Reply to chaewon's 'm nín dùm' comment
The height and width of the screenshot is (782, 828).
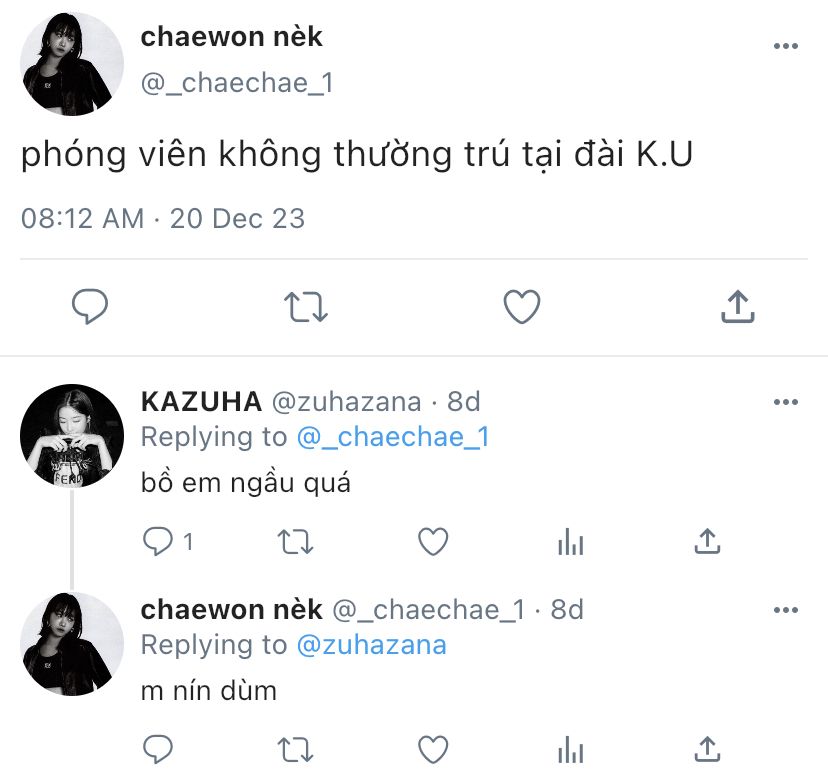pos(158,749)
